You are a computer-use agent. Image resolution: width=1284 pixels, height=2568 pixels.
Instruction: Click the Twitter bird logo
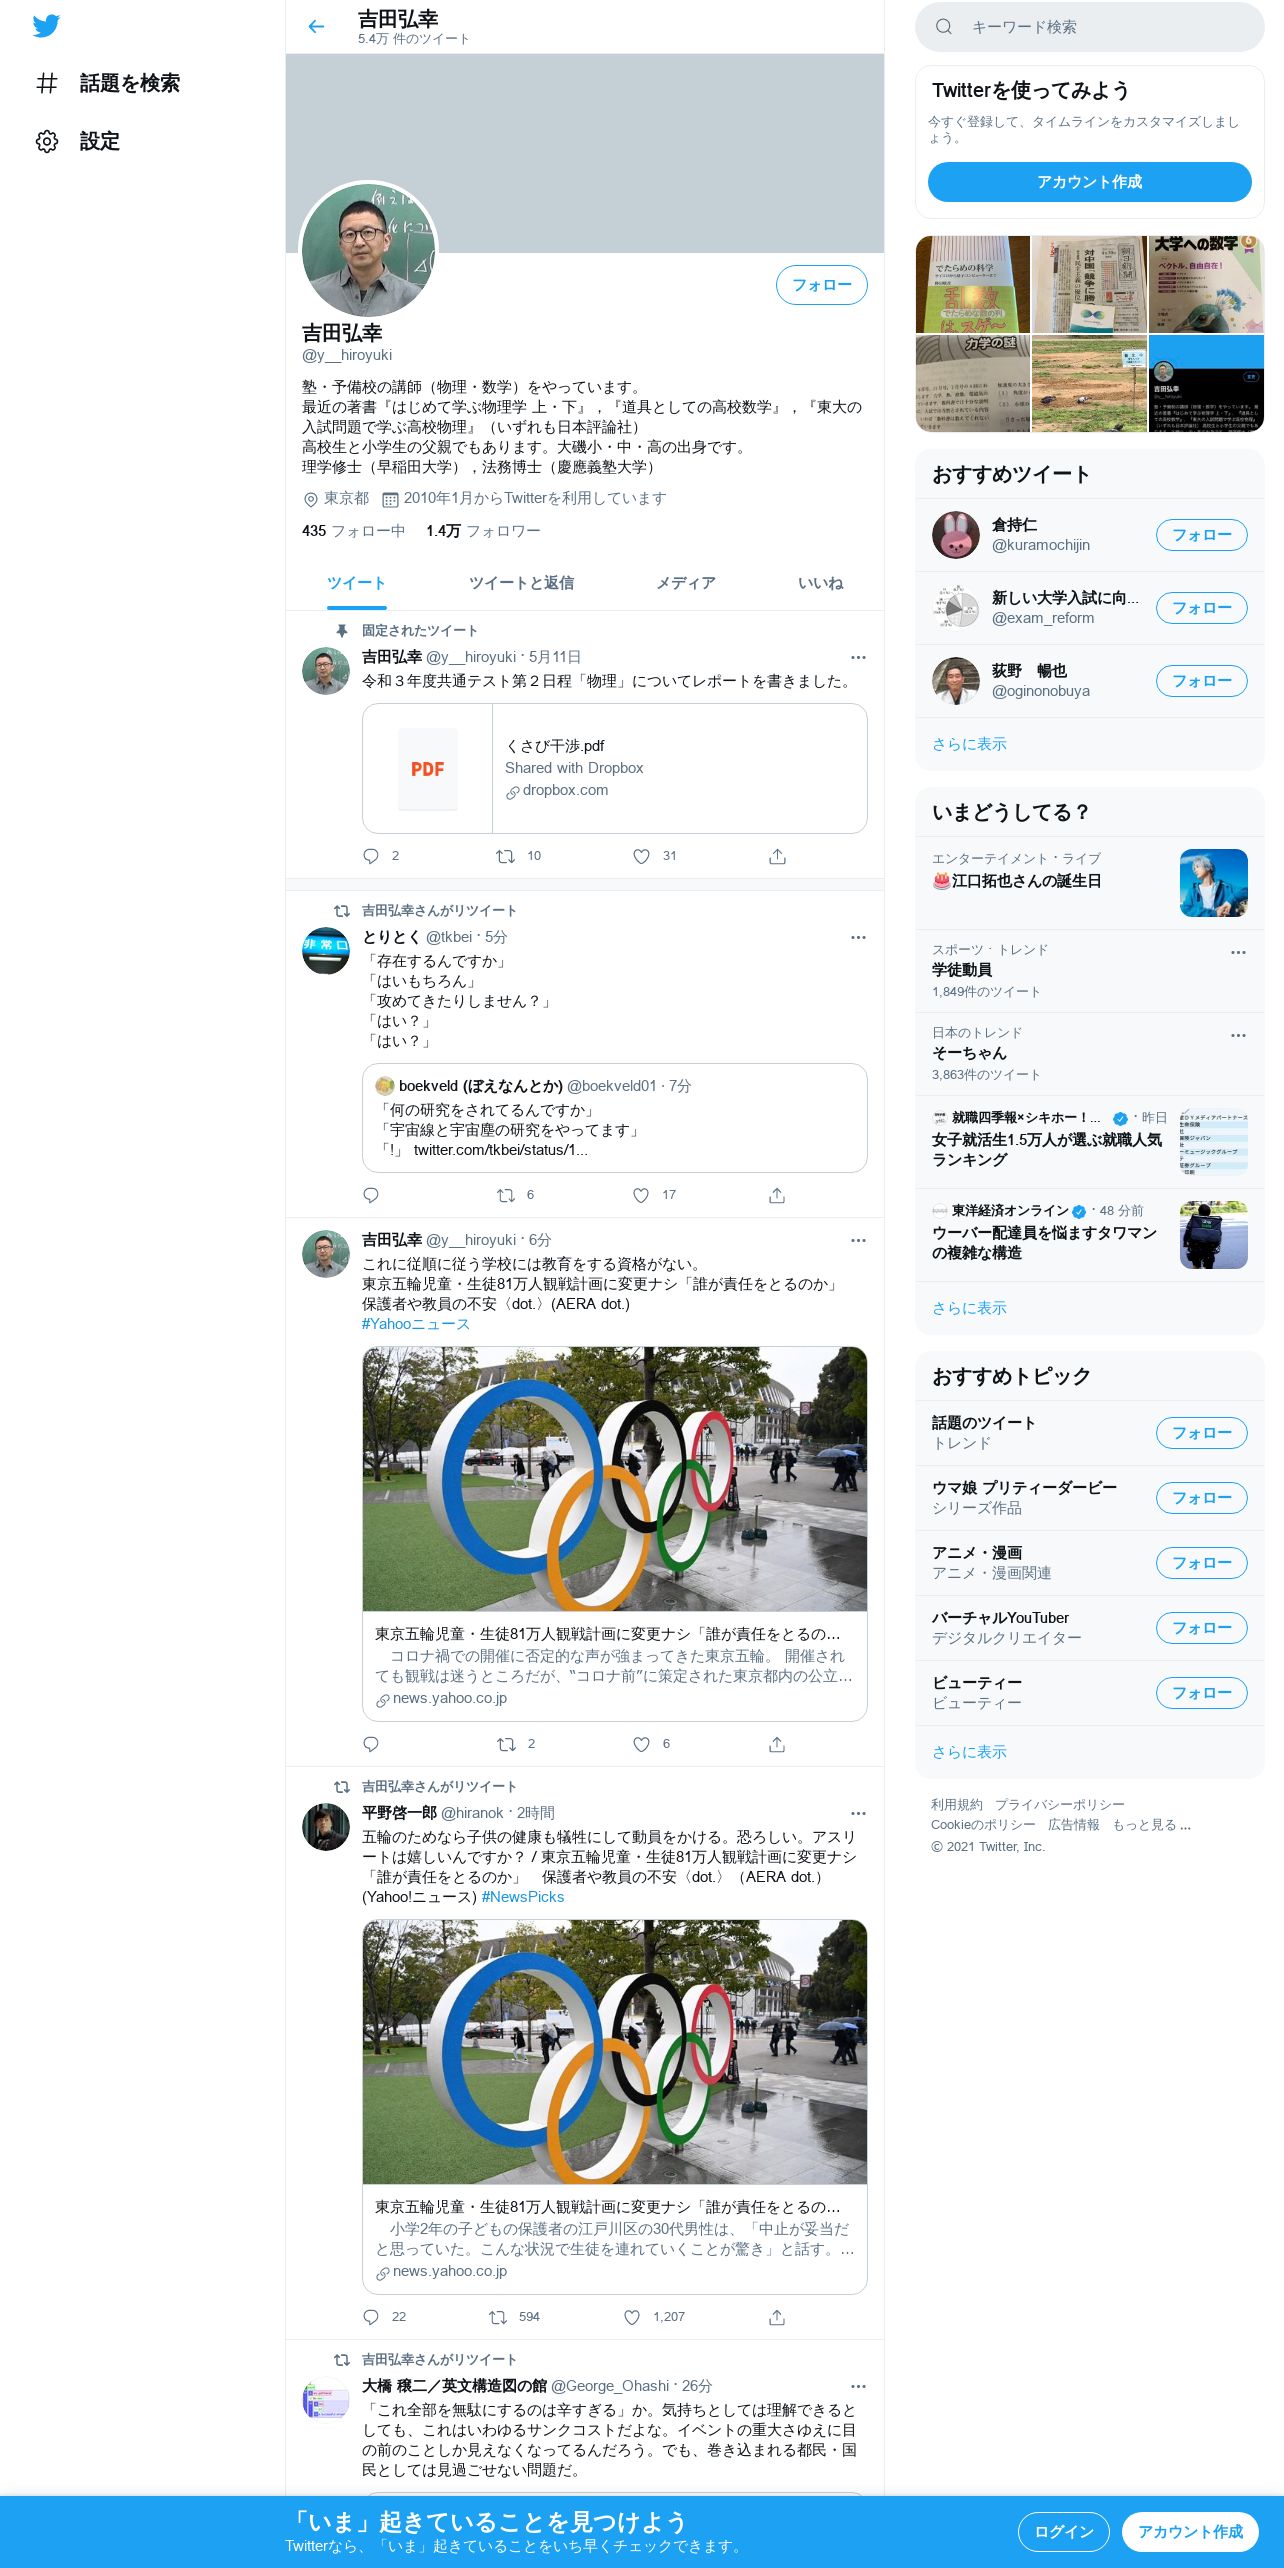coord(46,26)
